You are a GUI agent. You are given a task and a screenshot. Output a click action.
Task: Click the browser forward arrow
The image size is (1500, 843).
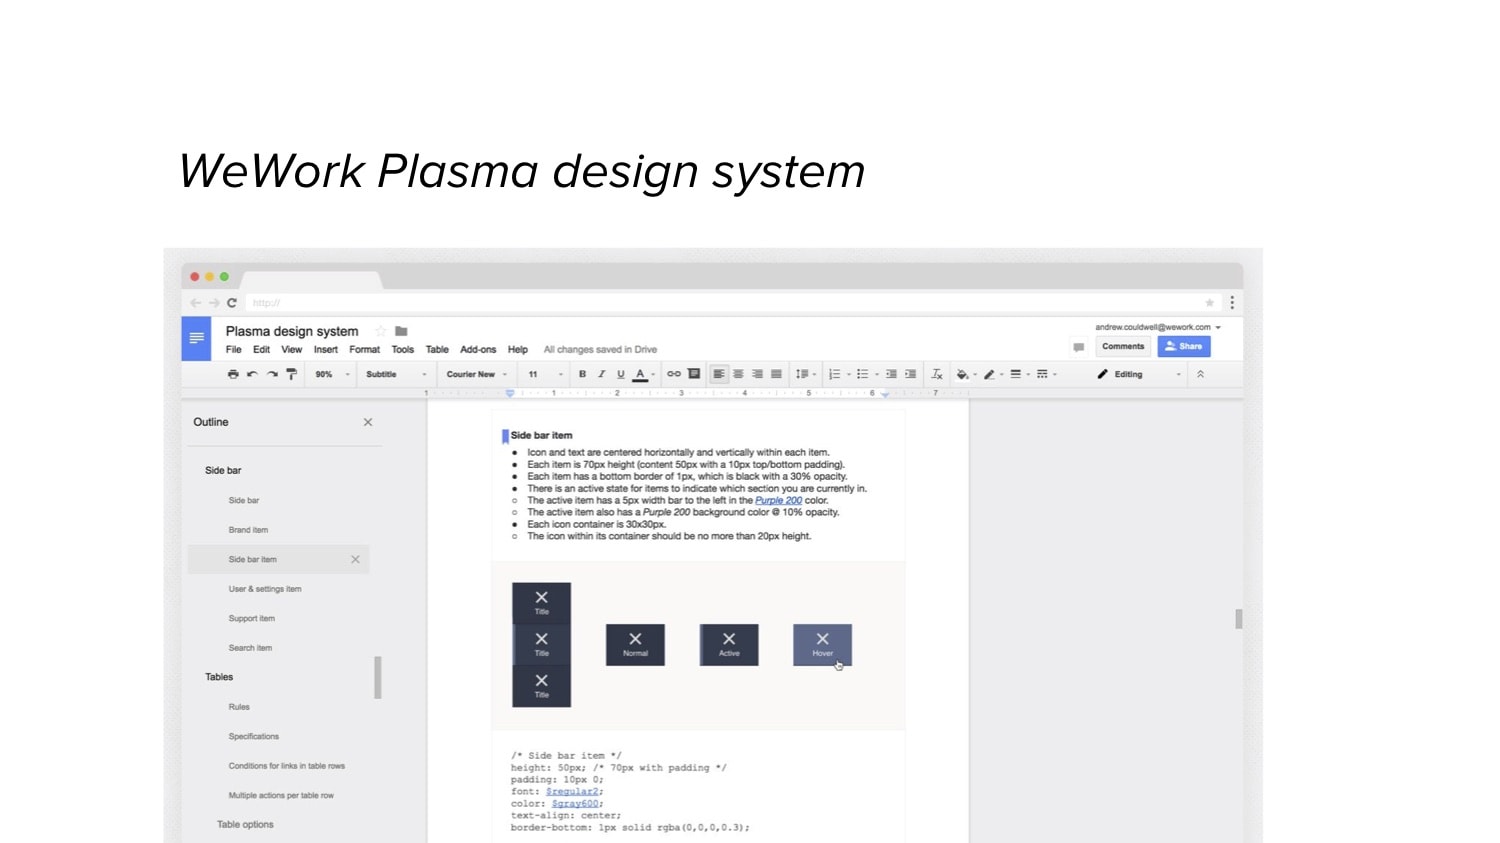point(214,302)
